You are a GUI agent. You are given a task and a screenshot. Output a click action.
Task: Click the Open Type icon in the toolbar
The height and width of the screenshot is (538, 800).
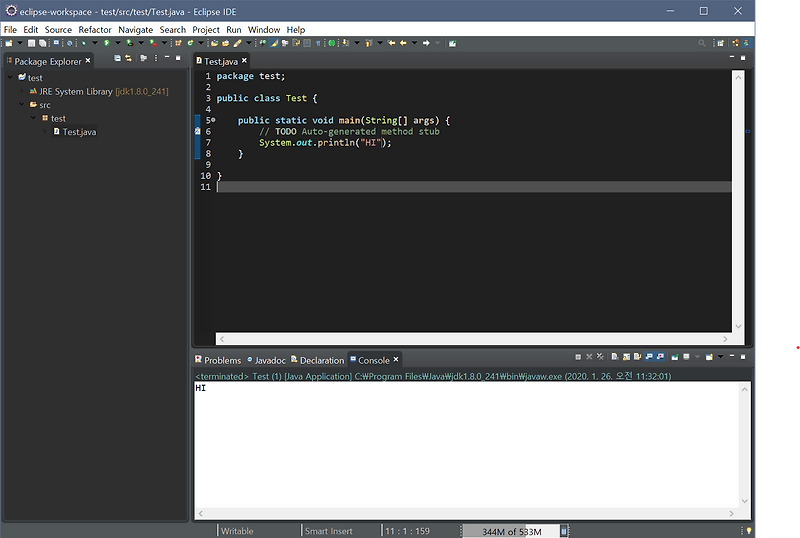215,43
